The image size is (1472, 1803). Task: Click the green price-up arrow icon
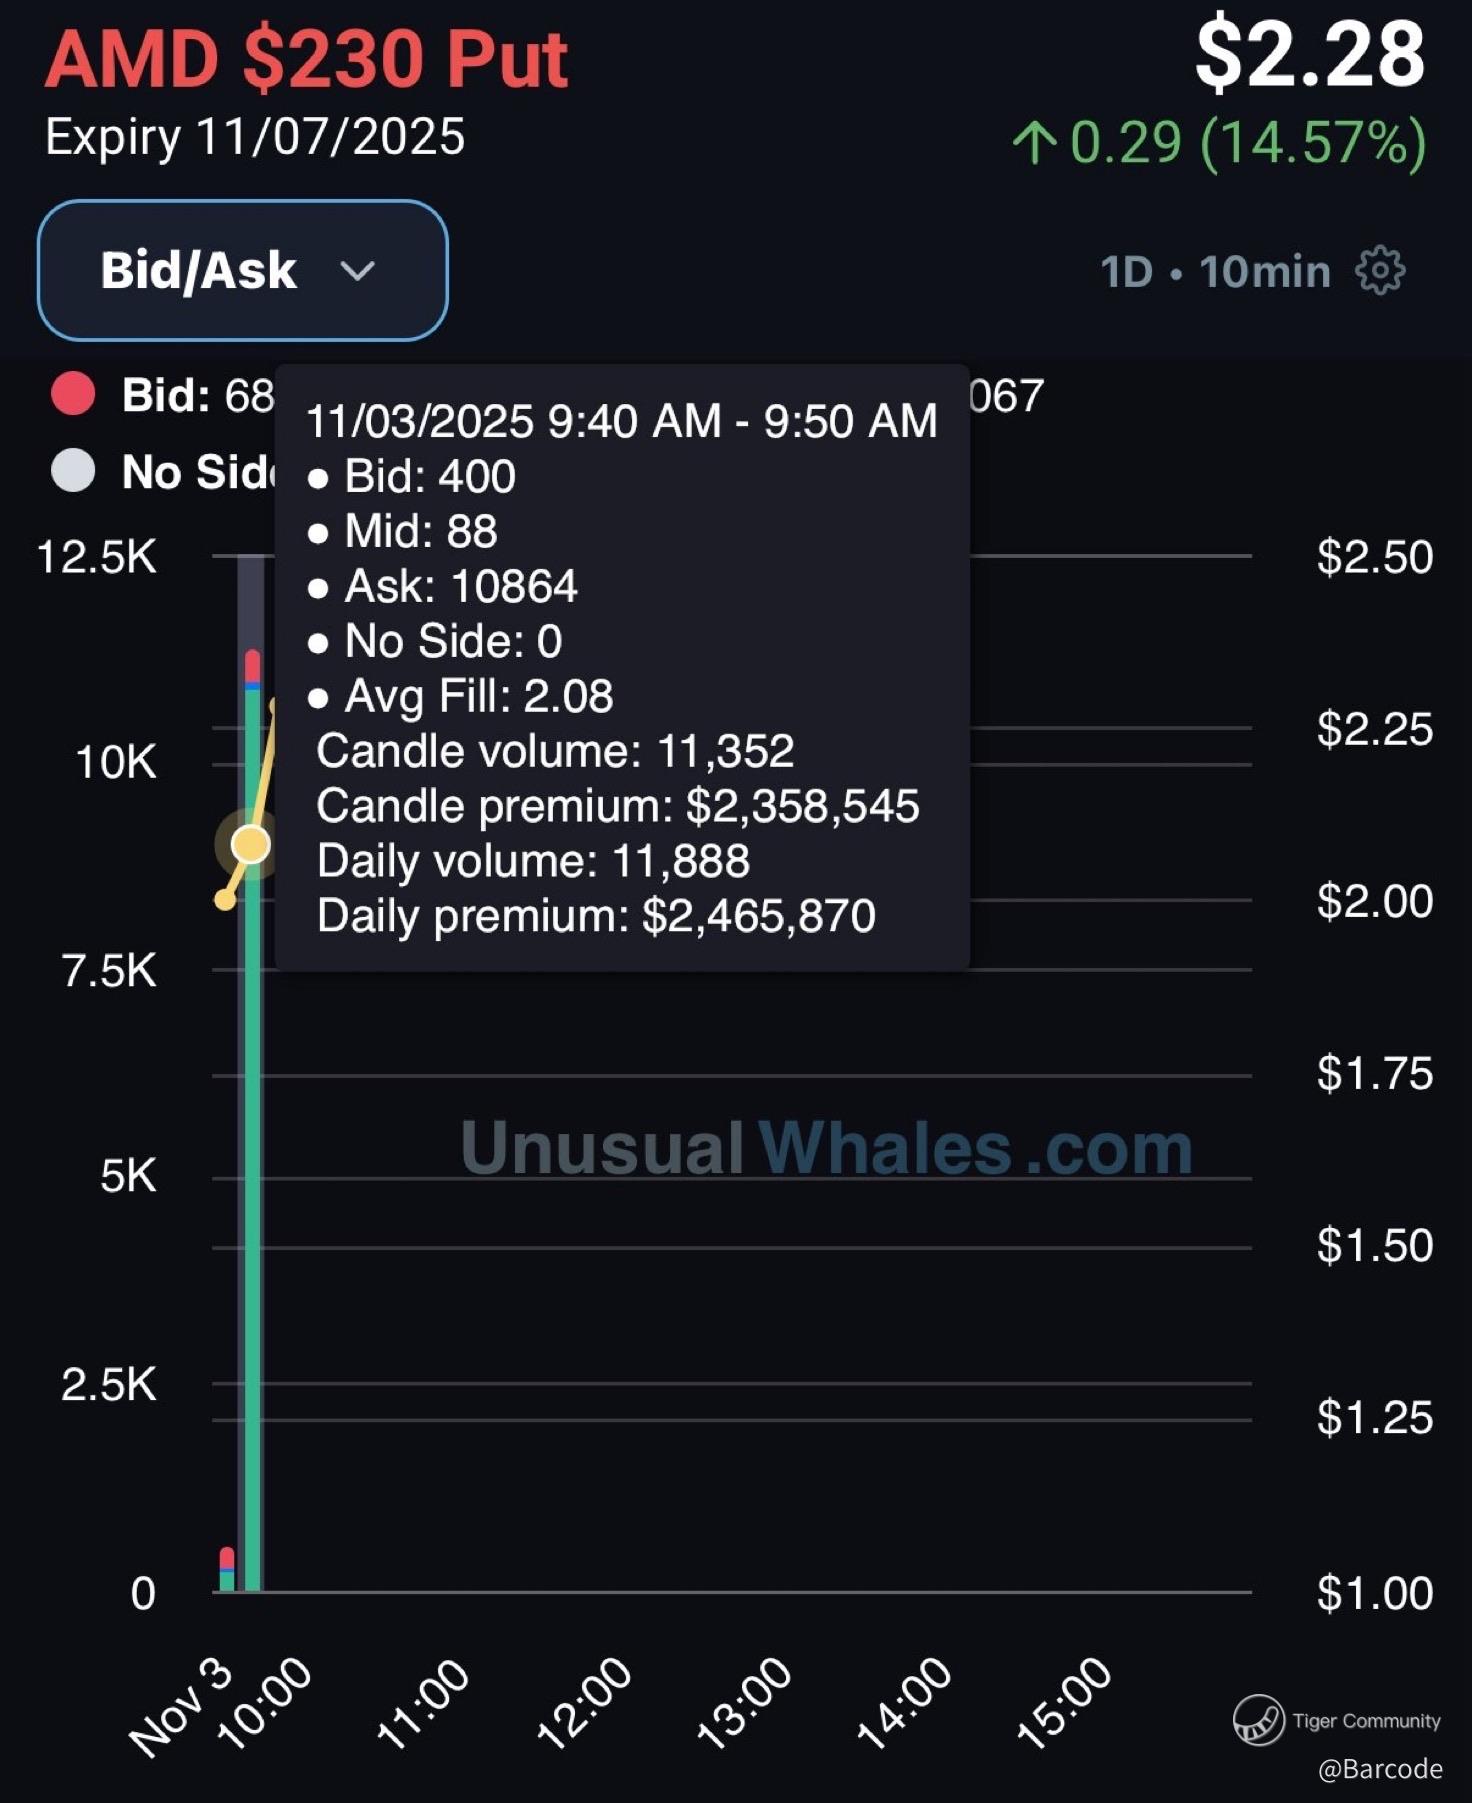[x=1034, y=142]
